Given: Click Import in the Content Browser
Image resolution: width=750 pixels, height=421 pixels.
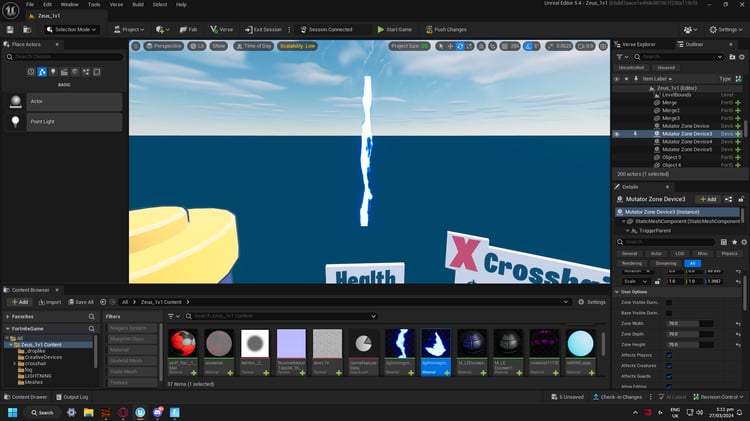Looking at the screenshot, I should (x=50, y=302).
